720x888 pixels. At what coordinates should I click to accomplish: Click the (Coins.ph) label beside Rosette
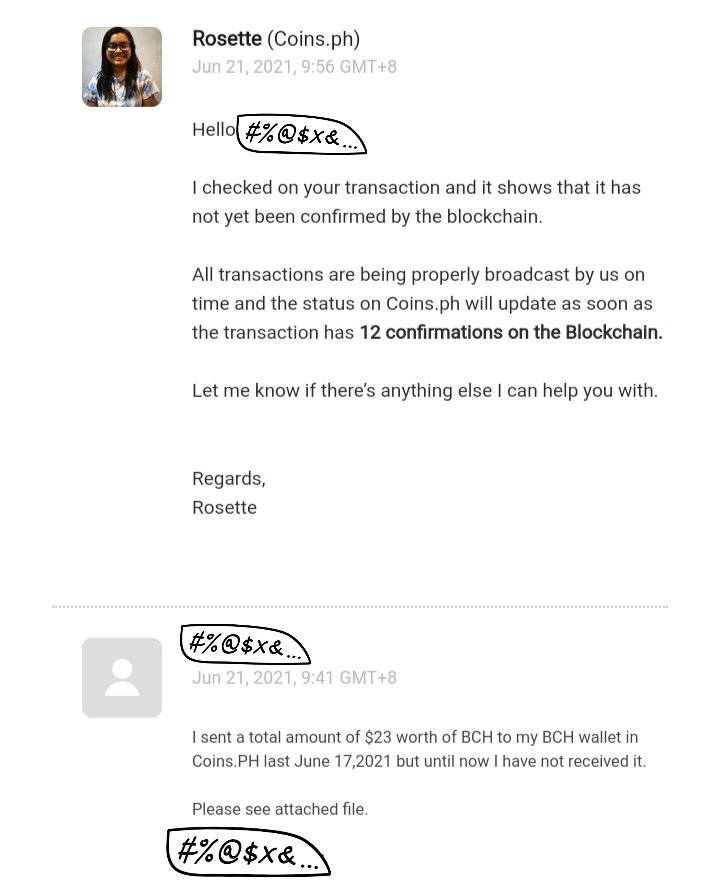(x=313, y=39)
